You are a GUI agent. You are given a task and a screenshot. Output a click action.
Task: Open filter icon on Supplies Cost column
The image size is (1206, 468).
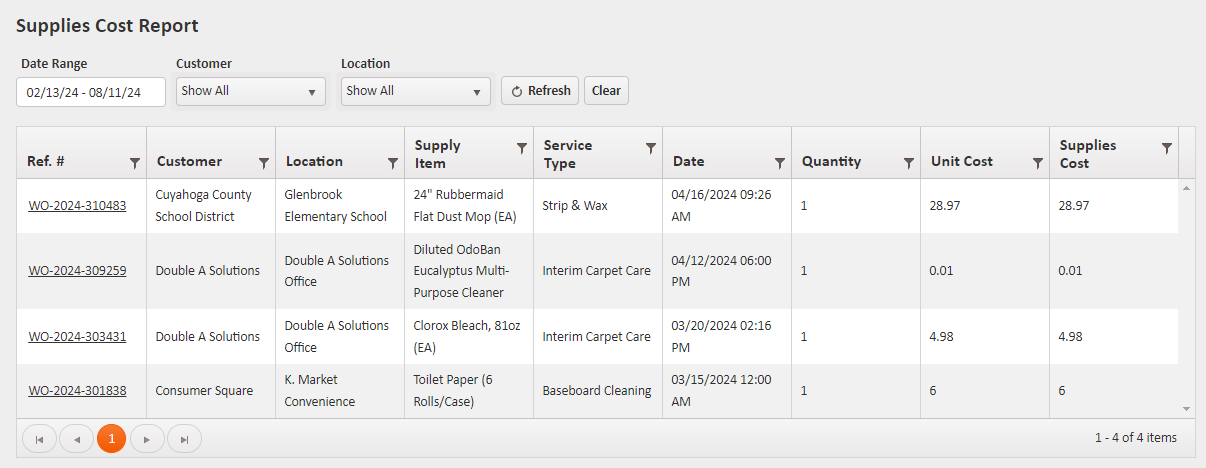click(x=1166, y=148)
